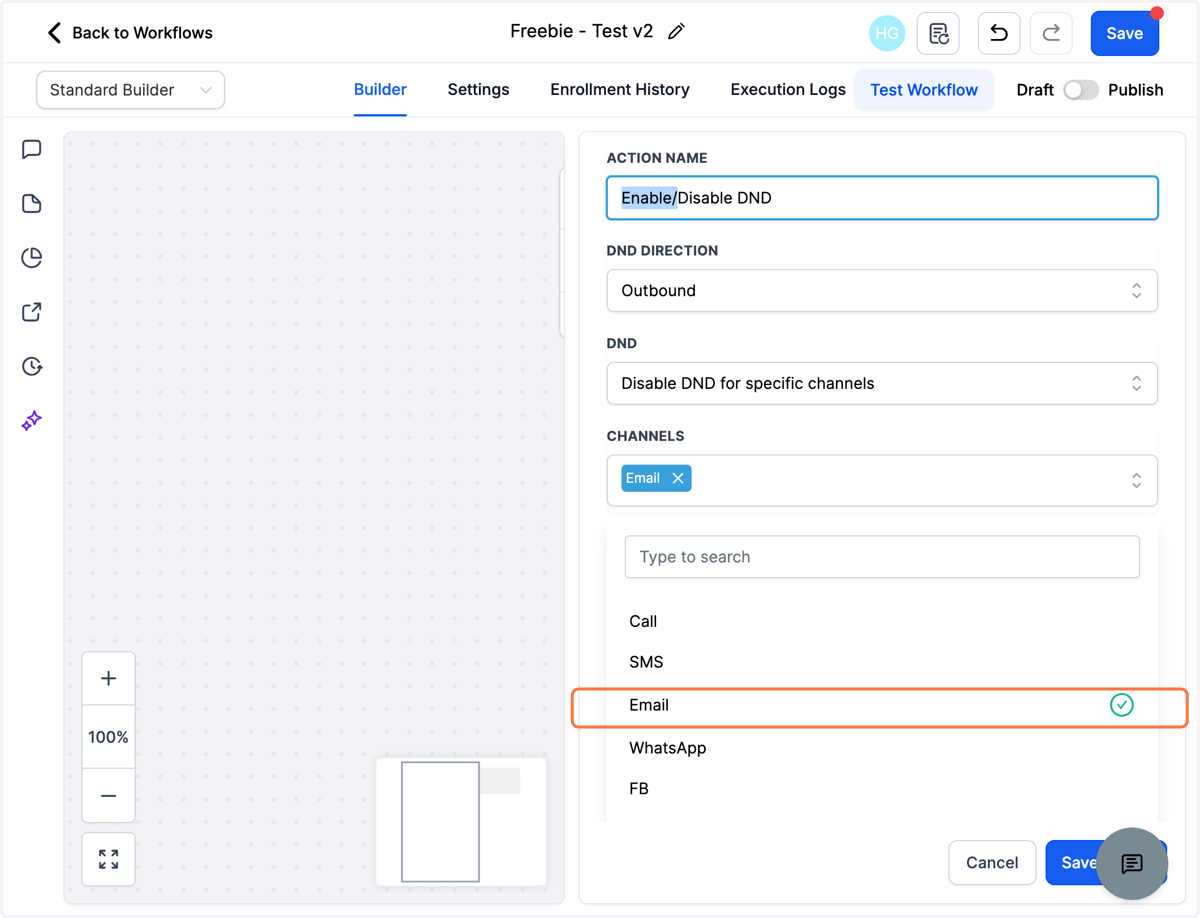This screenshot has width=1200, height=918.
Task: Open history clock icon in sidebar
Action: (32, 366)
